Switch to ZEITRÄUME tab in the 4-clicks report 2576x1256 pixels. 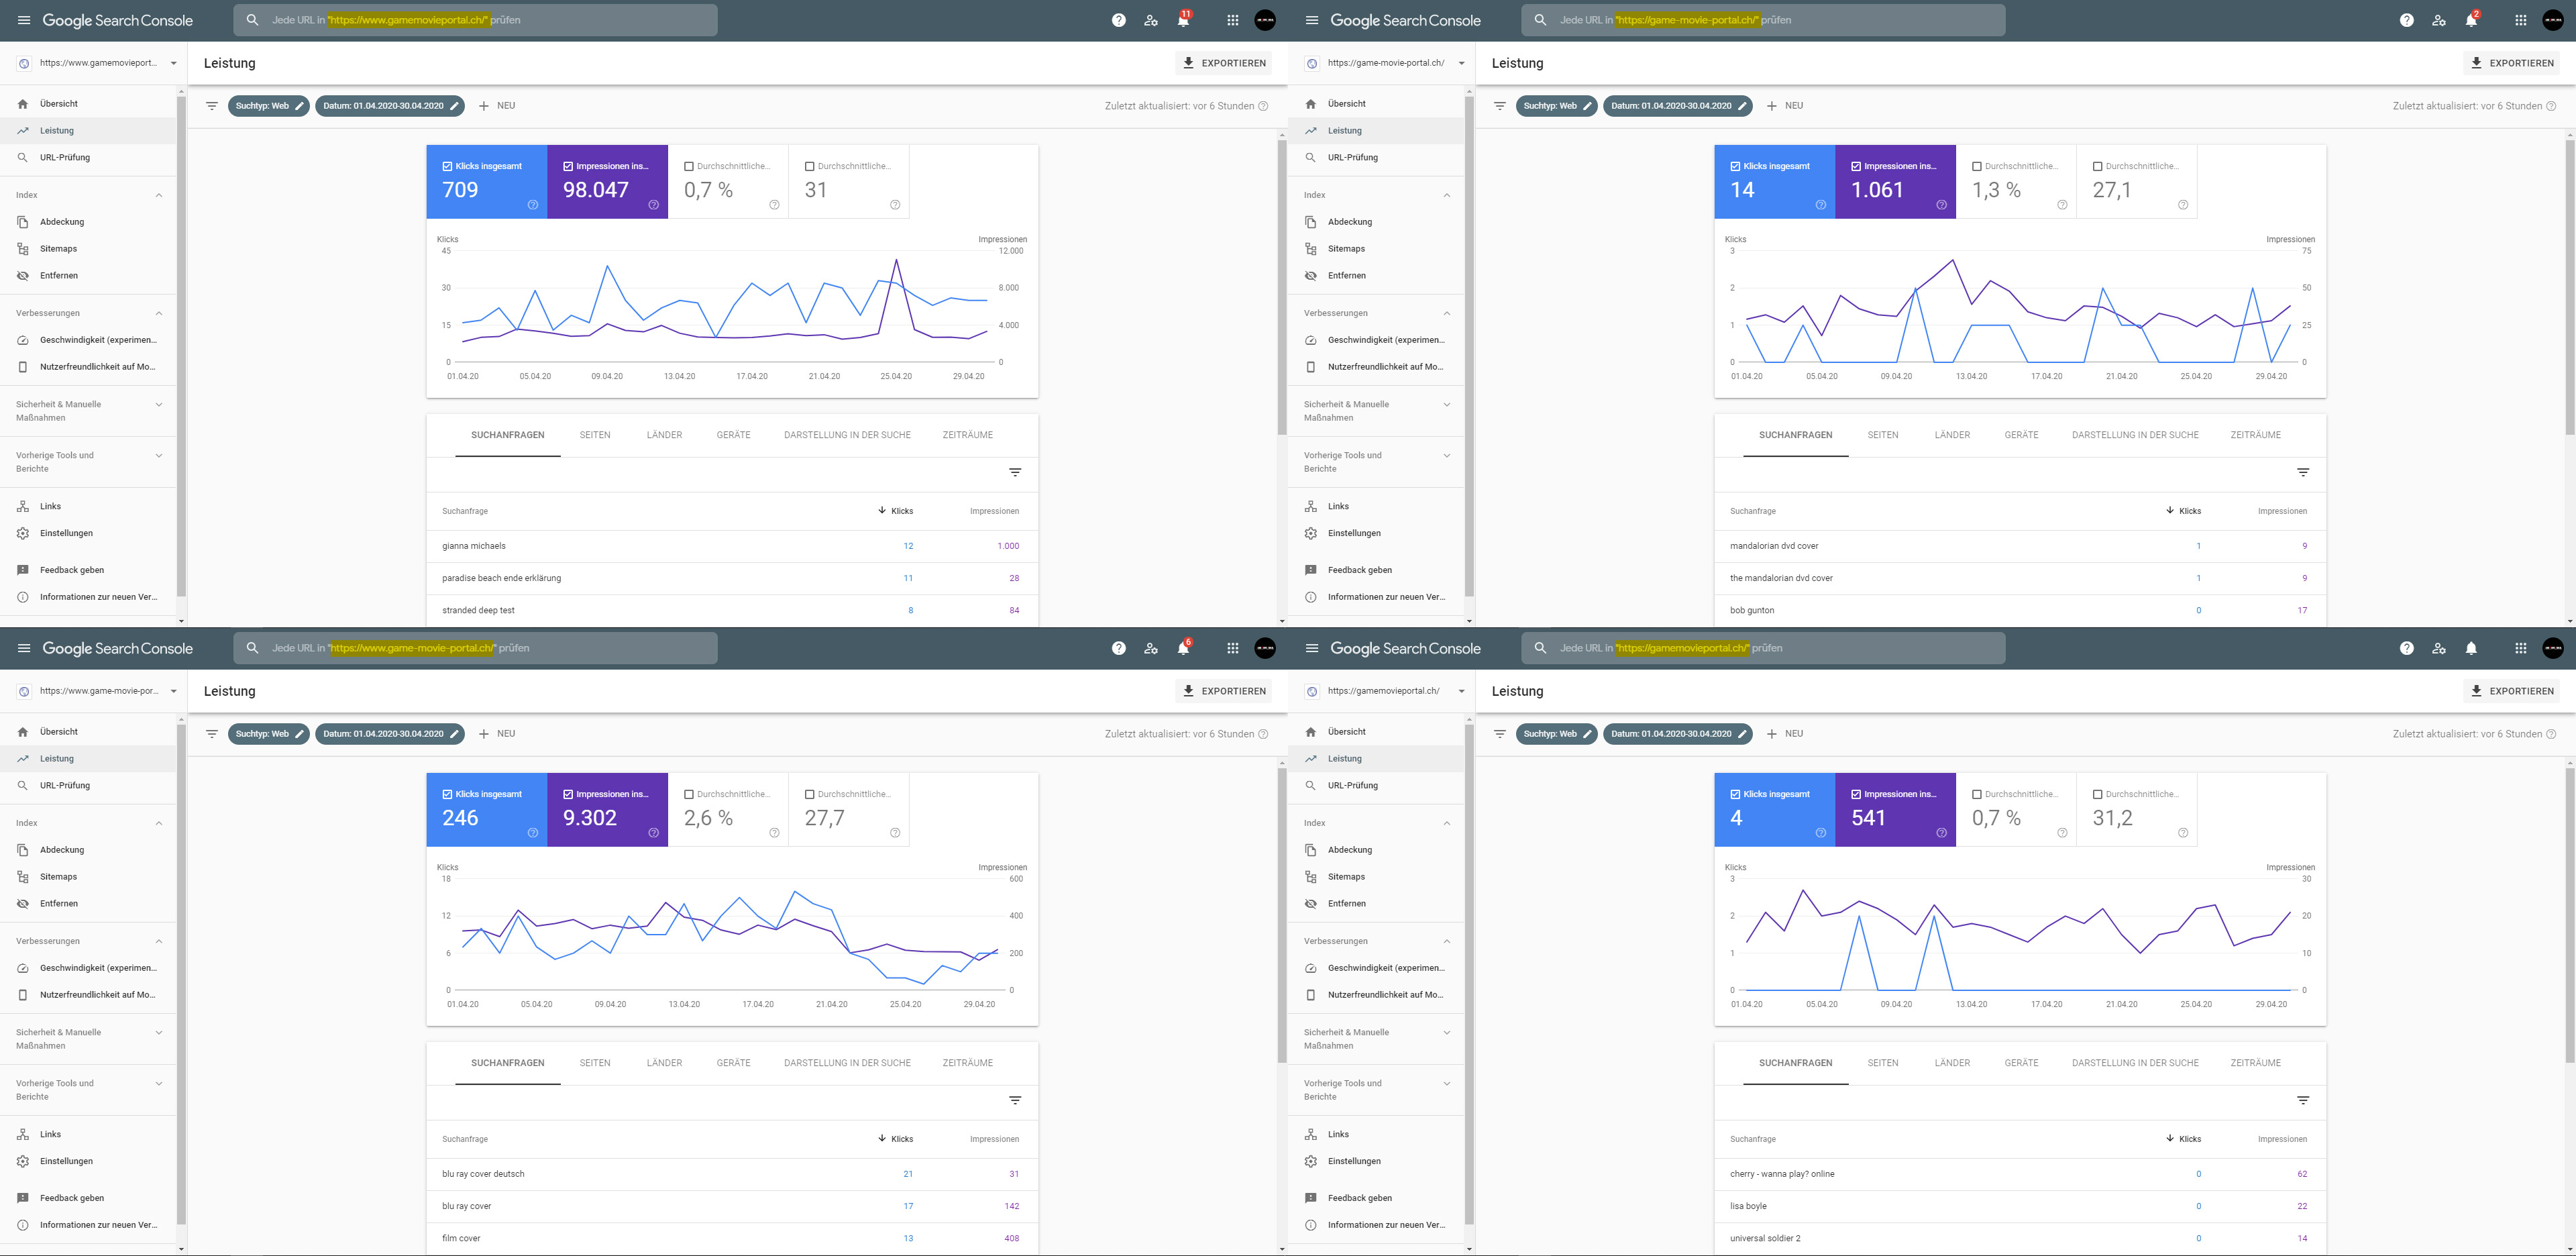click(x=2256, y=1063)
